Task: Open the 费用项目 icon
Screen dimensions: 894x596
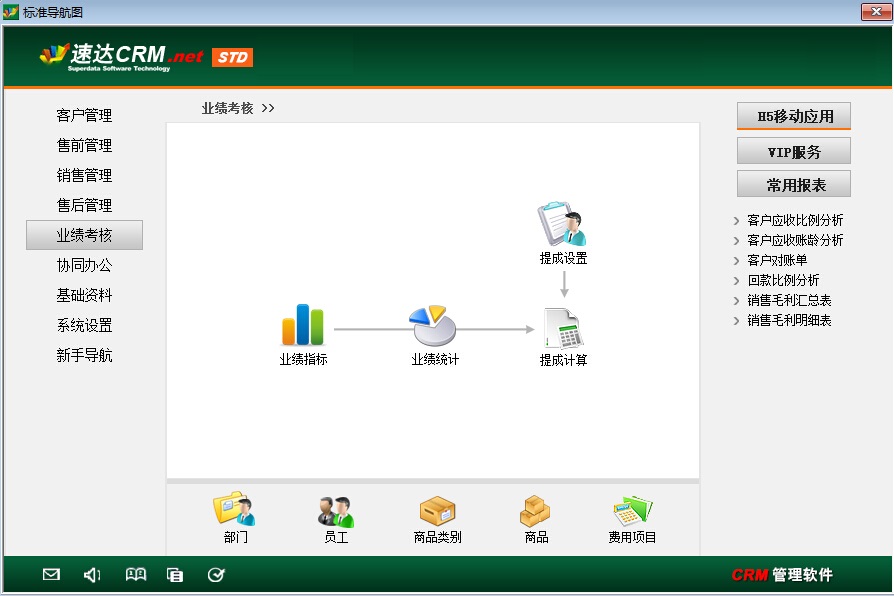Action: 632,510
